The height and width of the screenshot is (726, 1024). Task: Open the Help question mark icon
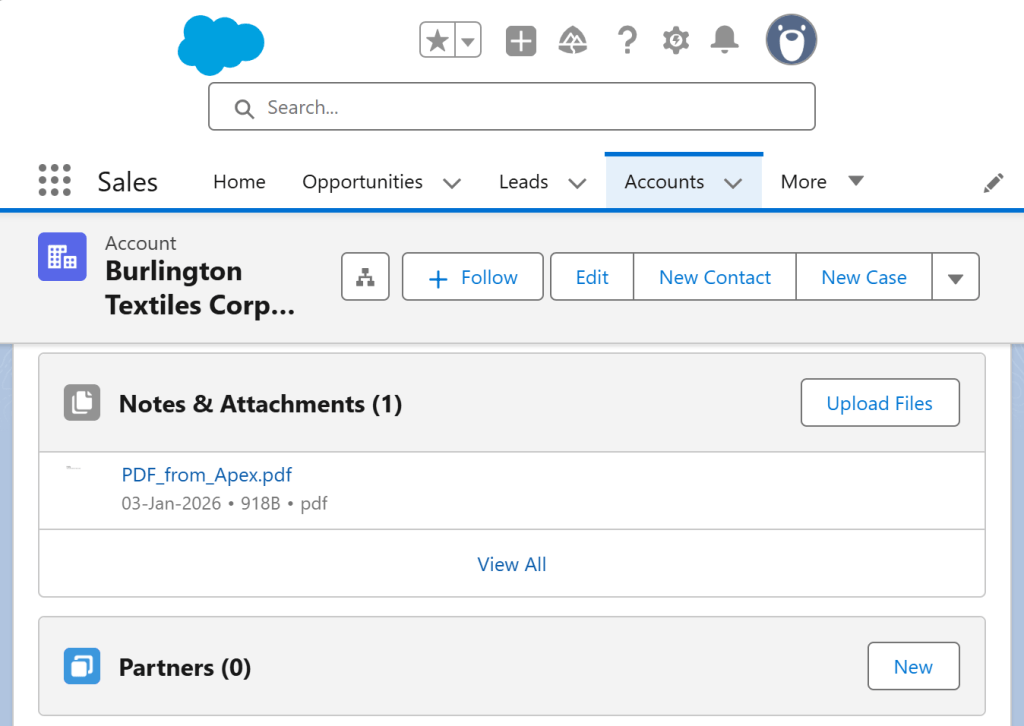click(627, 41)
